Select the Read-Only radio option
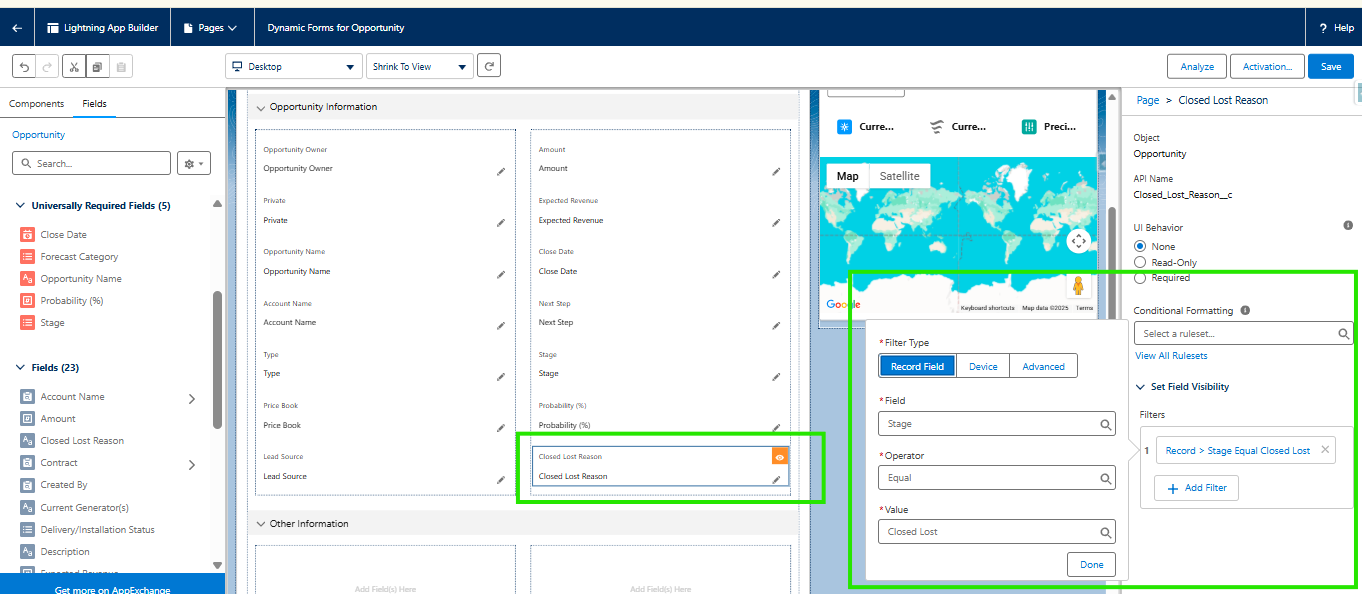This screenshot has width=1362, height=594. tap(1140, 262)
